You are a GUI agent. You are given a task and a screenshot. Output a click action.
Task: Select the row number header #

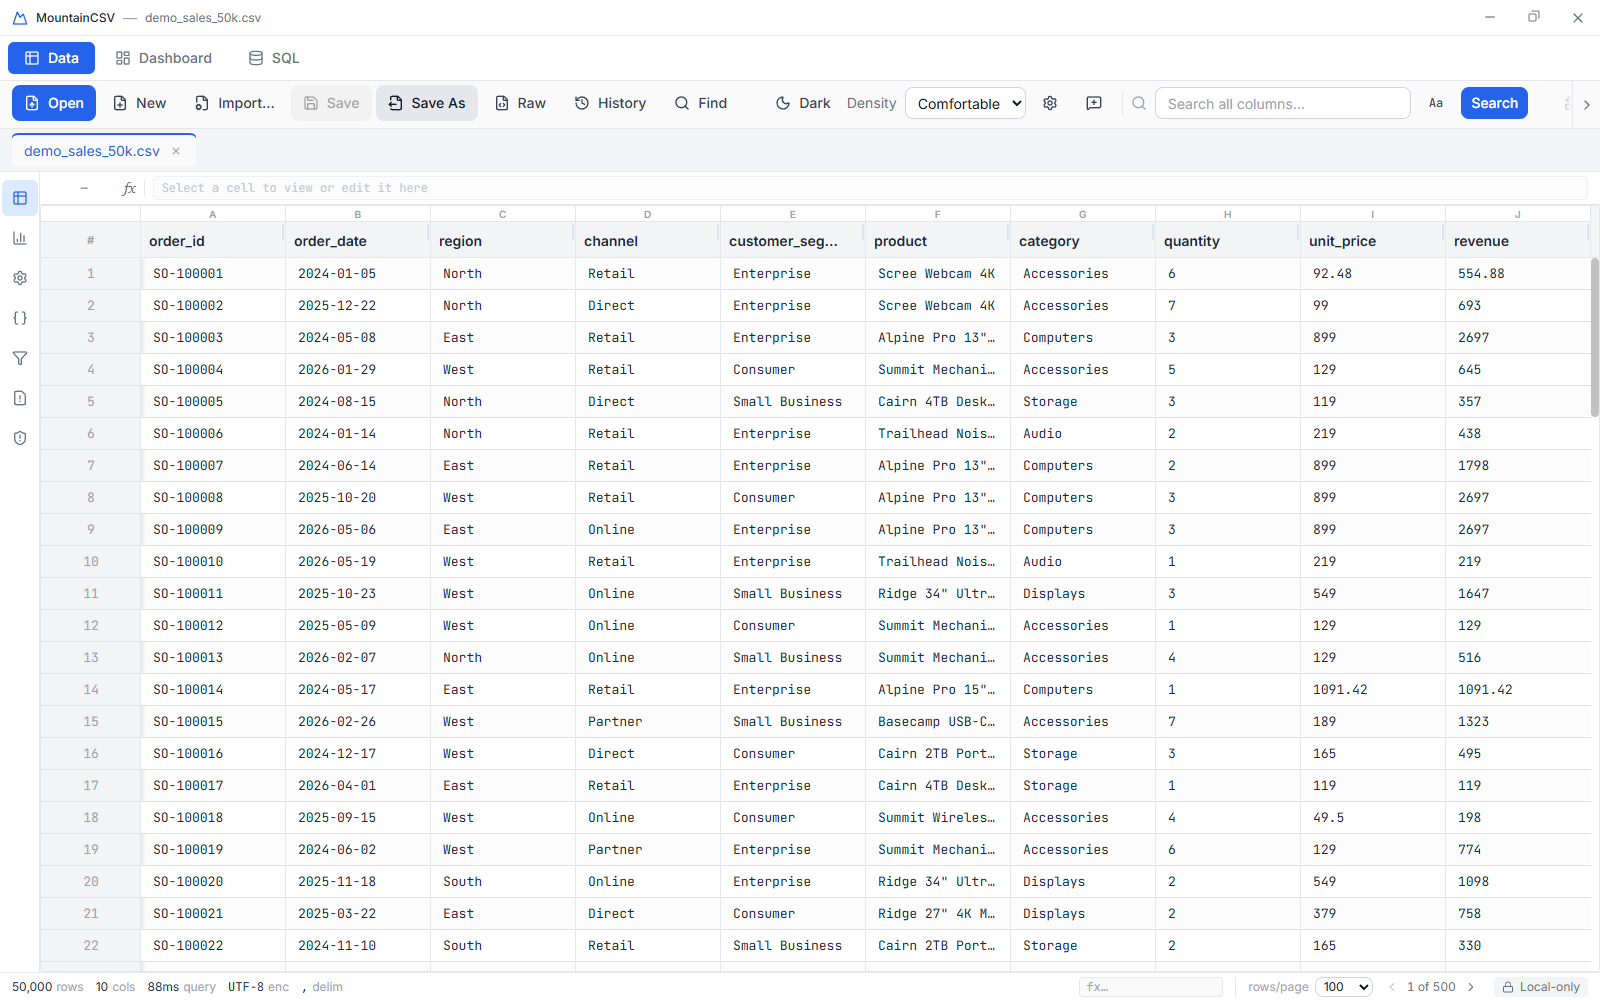click(x=91, y=241)
